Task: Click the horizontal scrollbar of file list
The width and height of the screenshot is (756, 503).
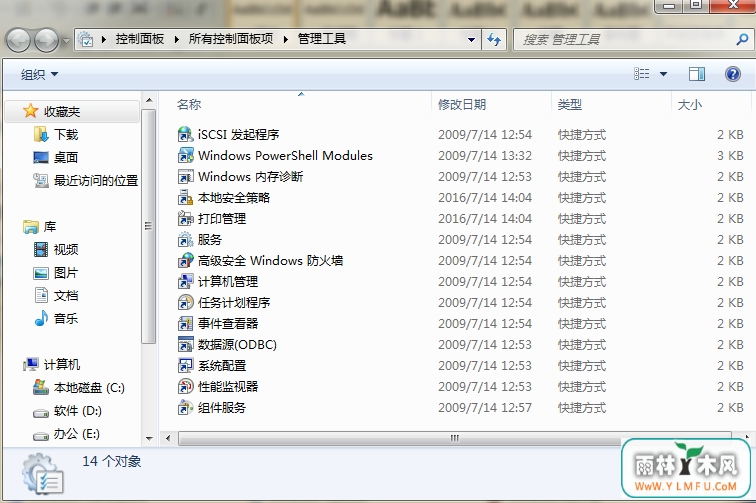Action: tap(455, 438)
